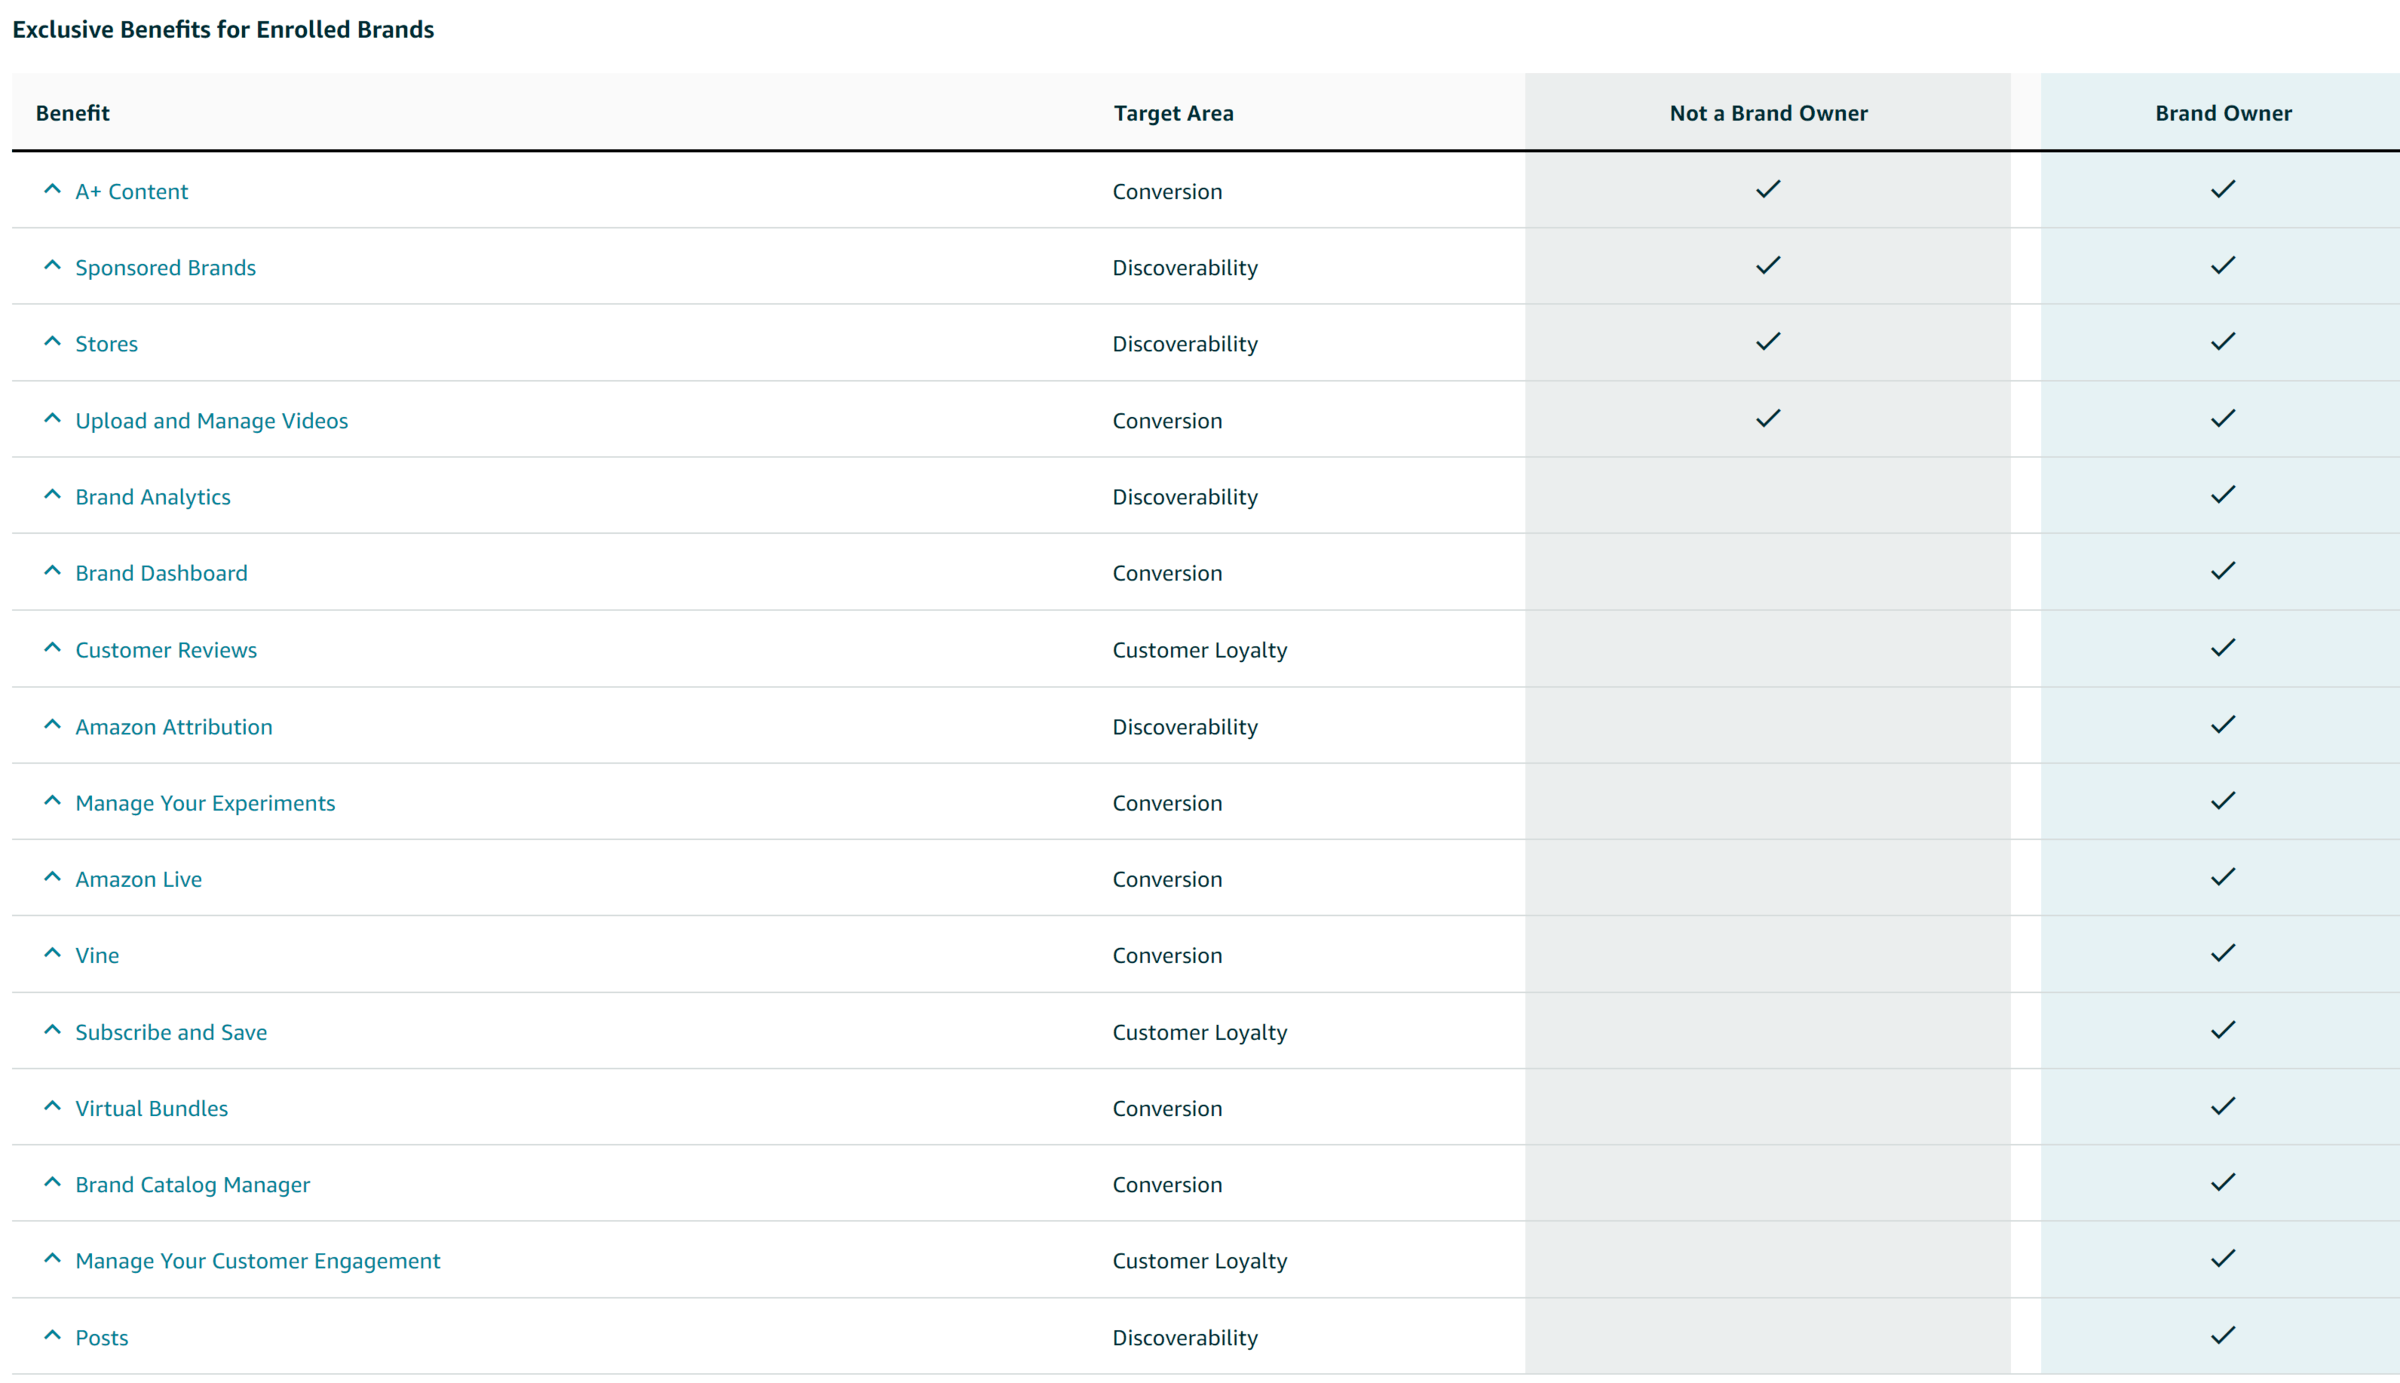Click Brand Owner checkmark for Brand Dashboard

point(2223,570)
